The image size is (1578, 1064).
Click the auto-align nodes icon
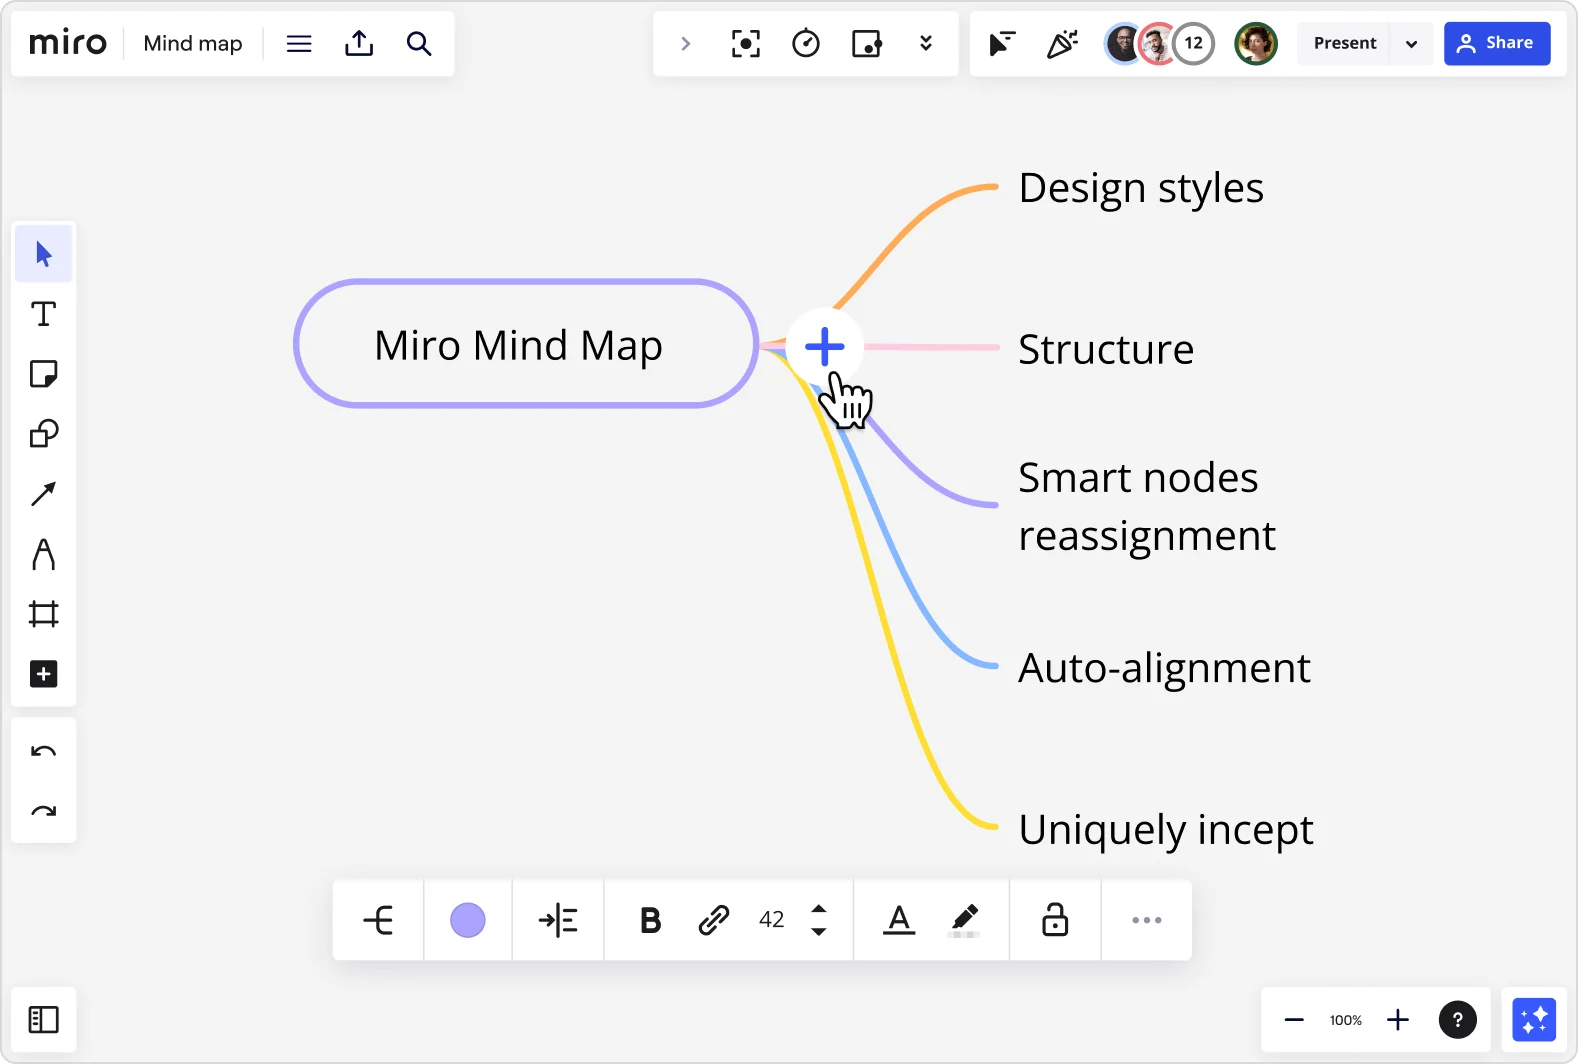click(x=558, y=920)
